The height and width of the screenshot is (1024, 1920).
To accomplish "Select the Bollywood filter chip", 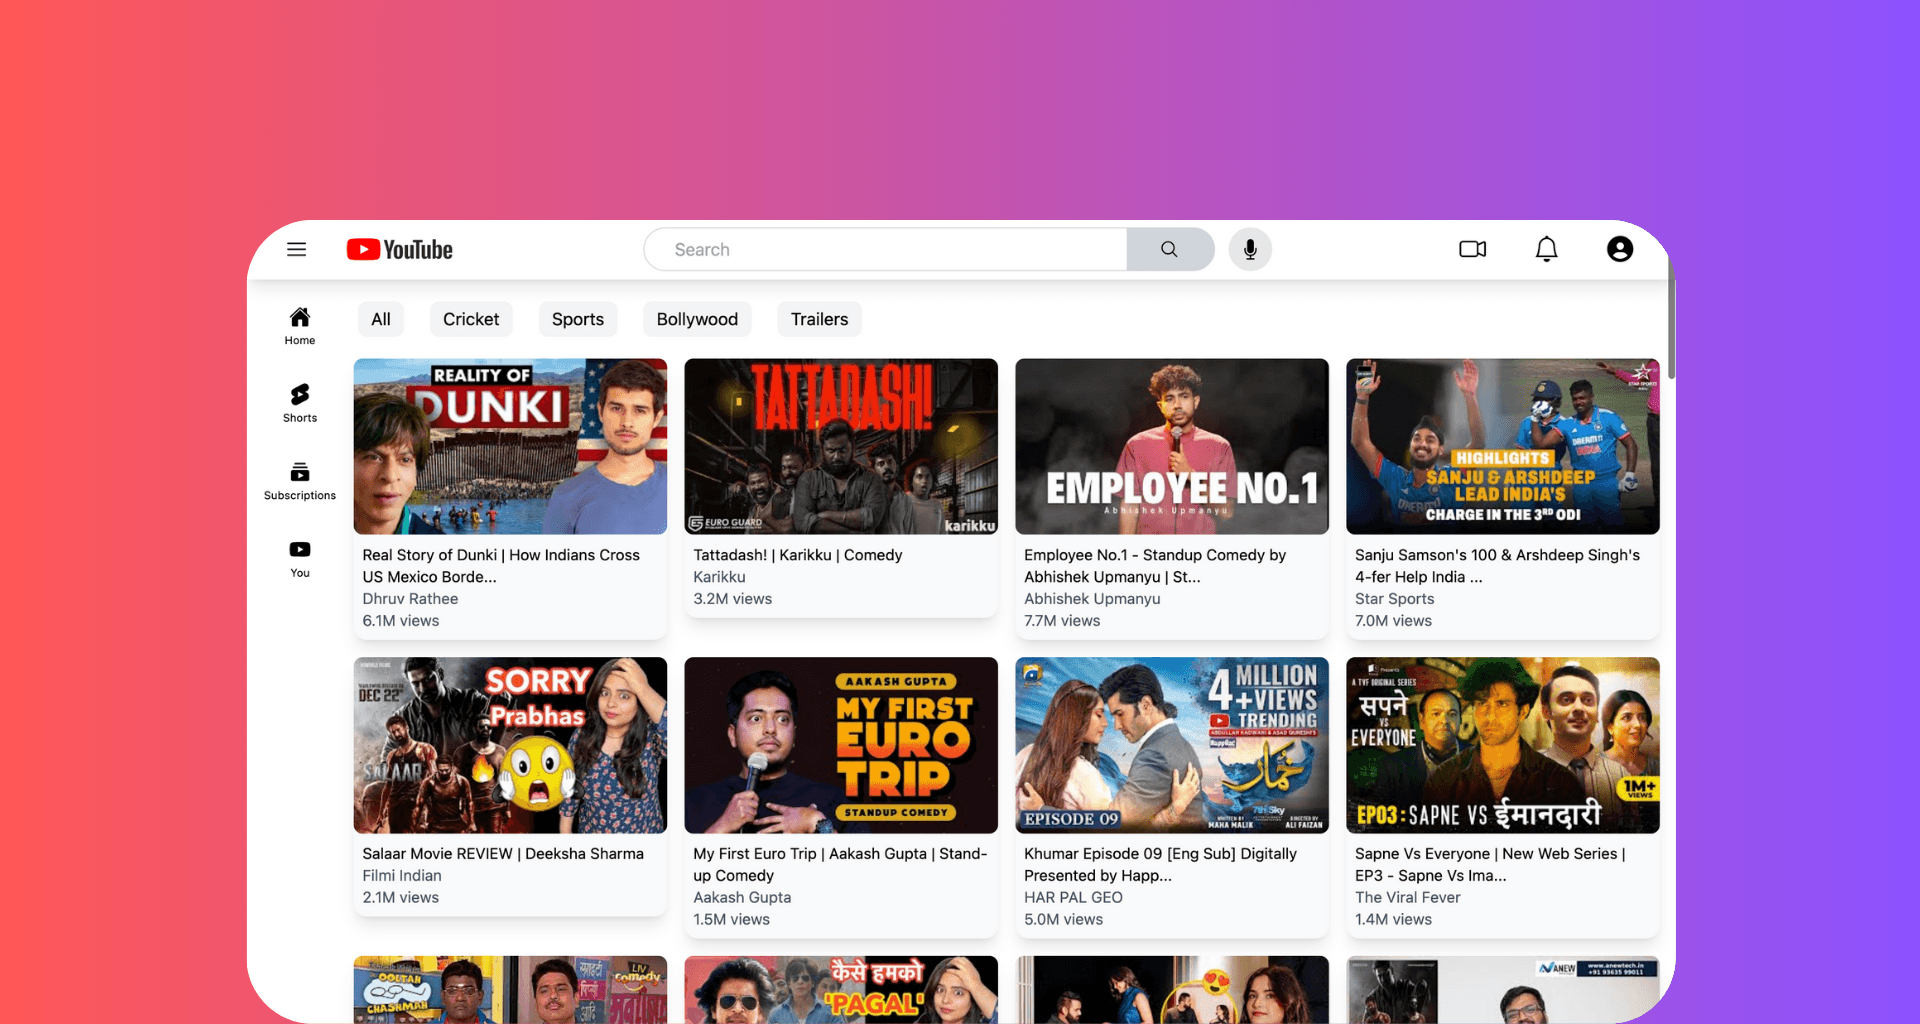I will [x=697, y=319].
